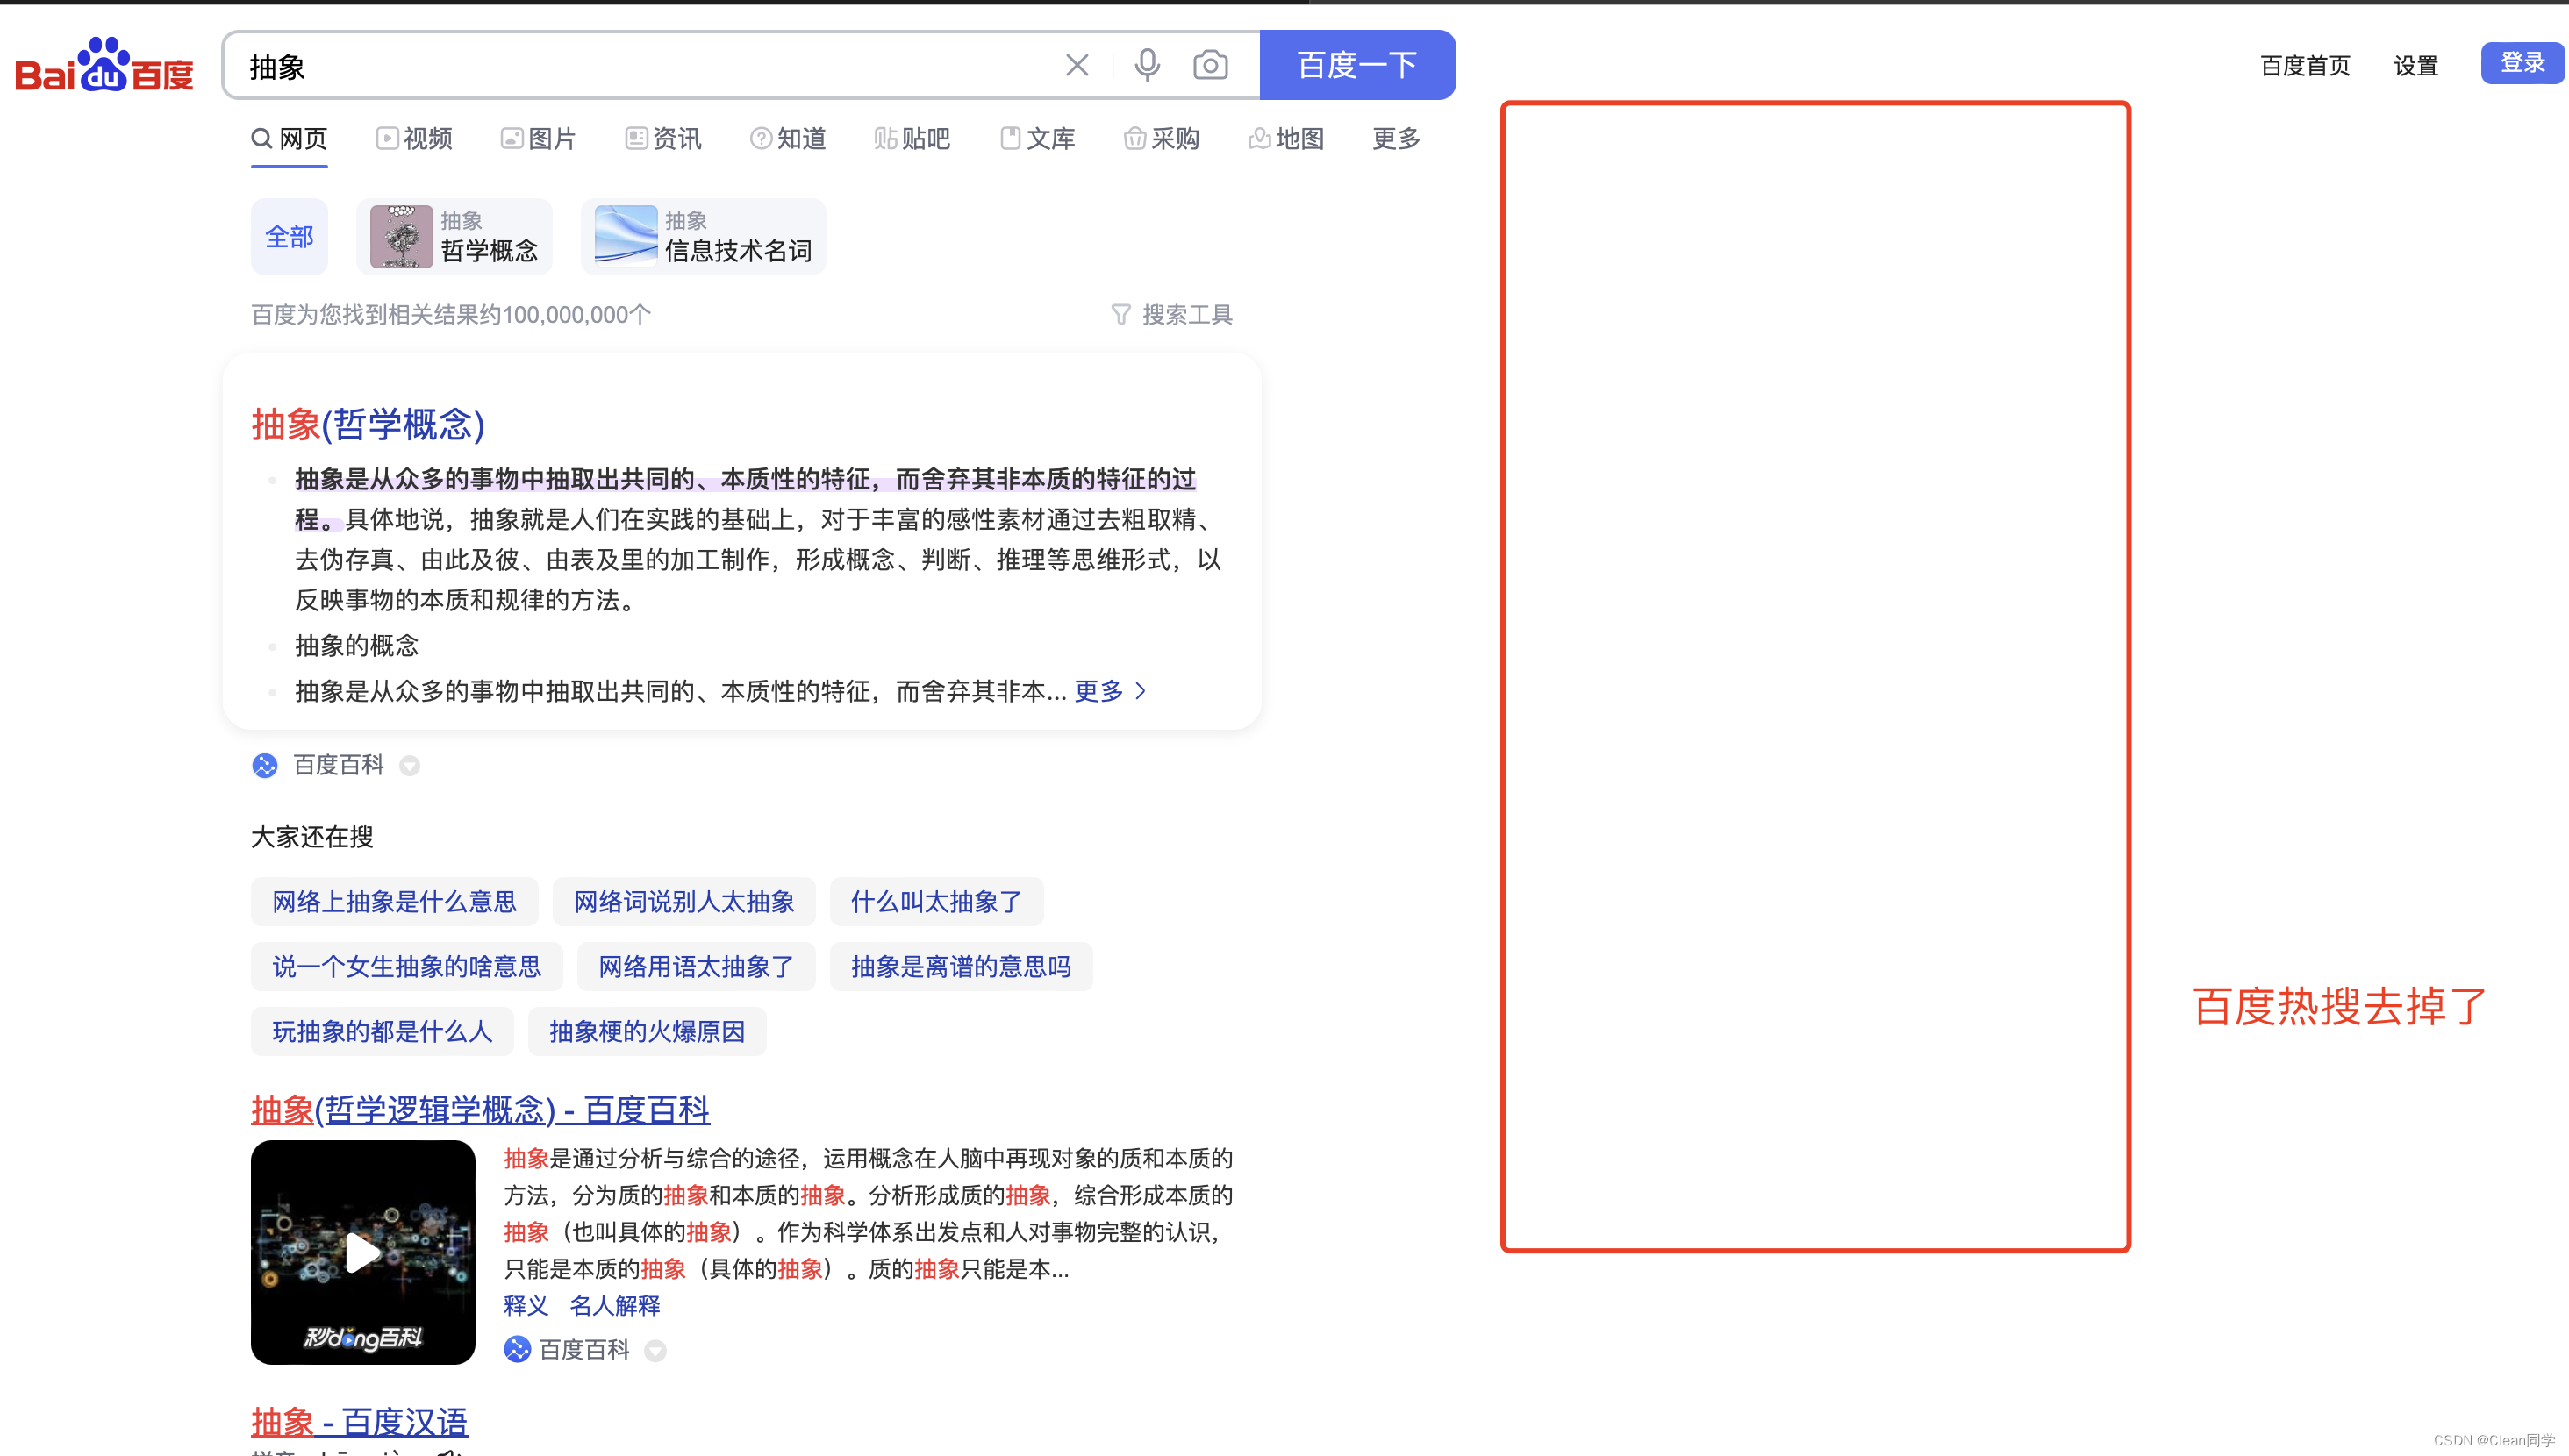
Task: Switch to the 图片 tab
Action: pyautogui.click(x=538, y=139)
